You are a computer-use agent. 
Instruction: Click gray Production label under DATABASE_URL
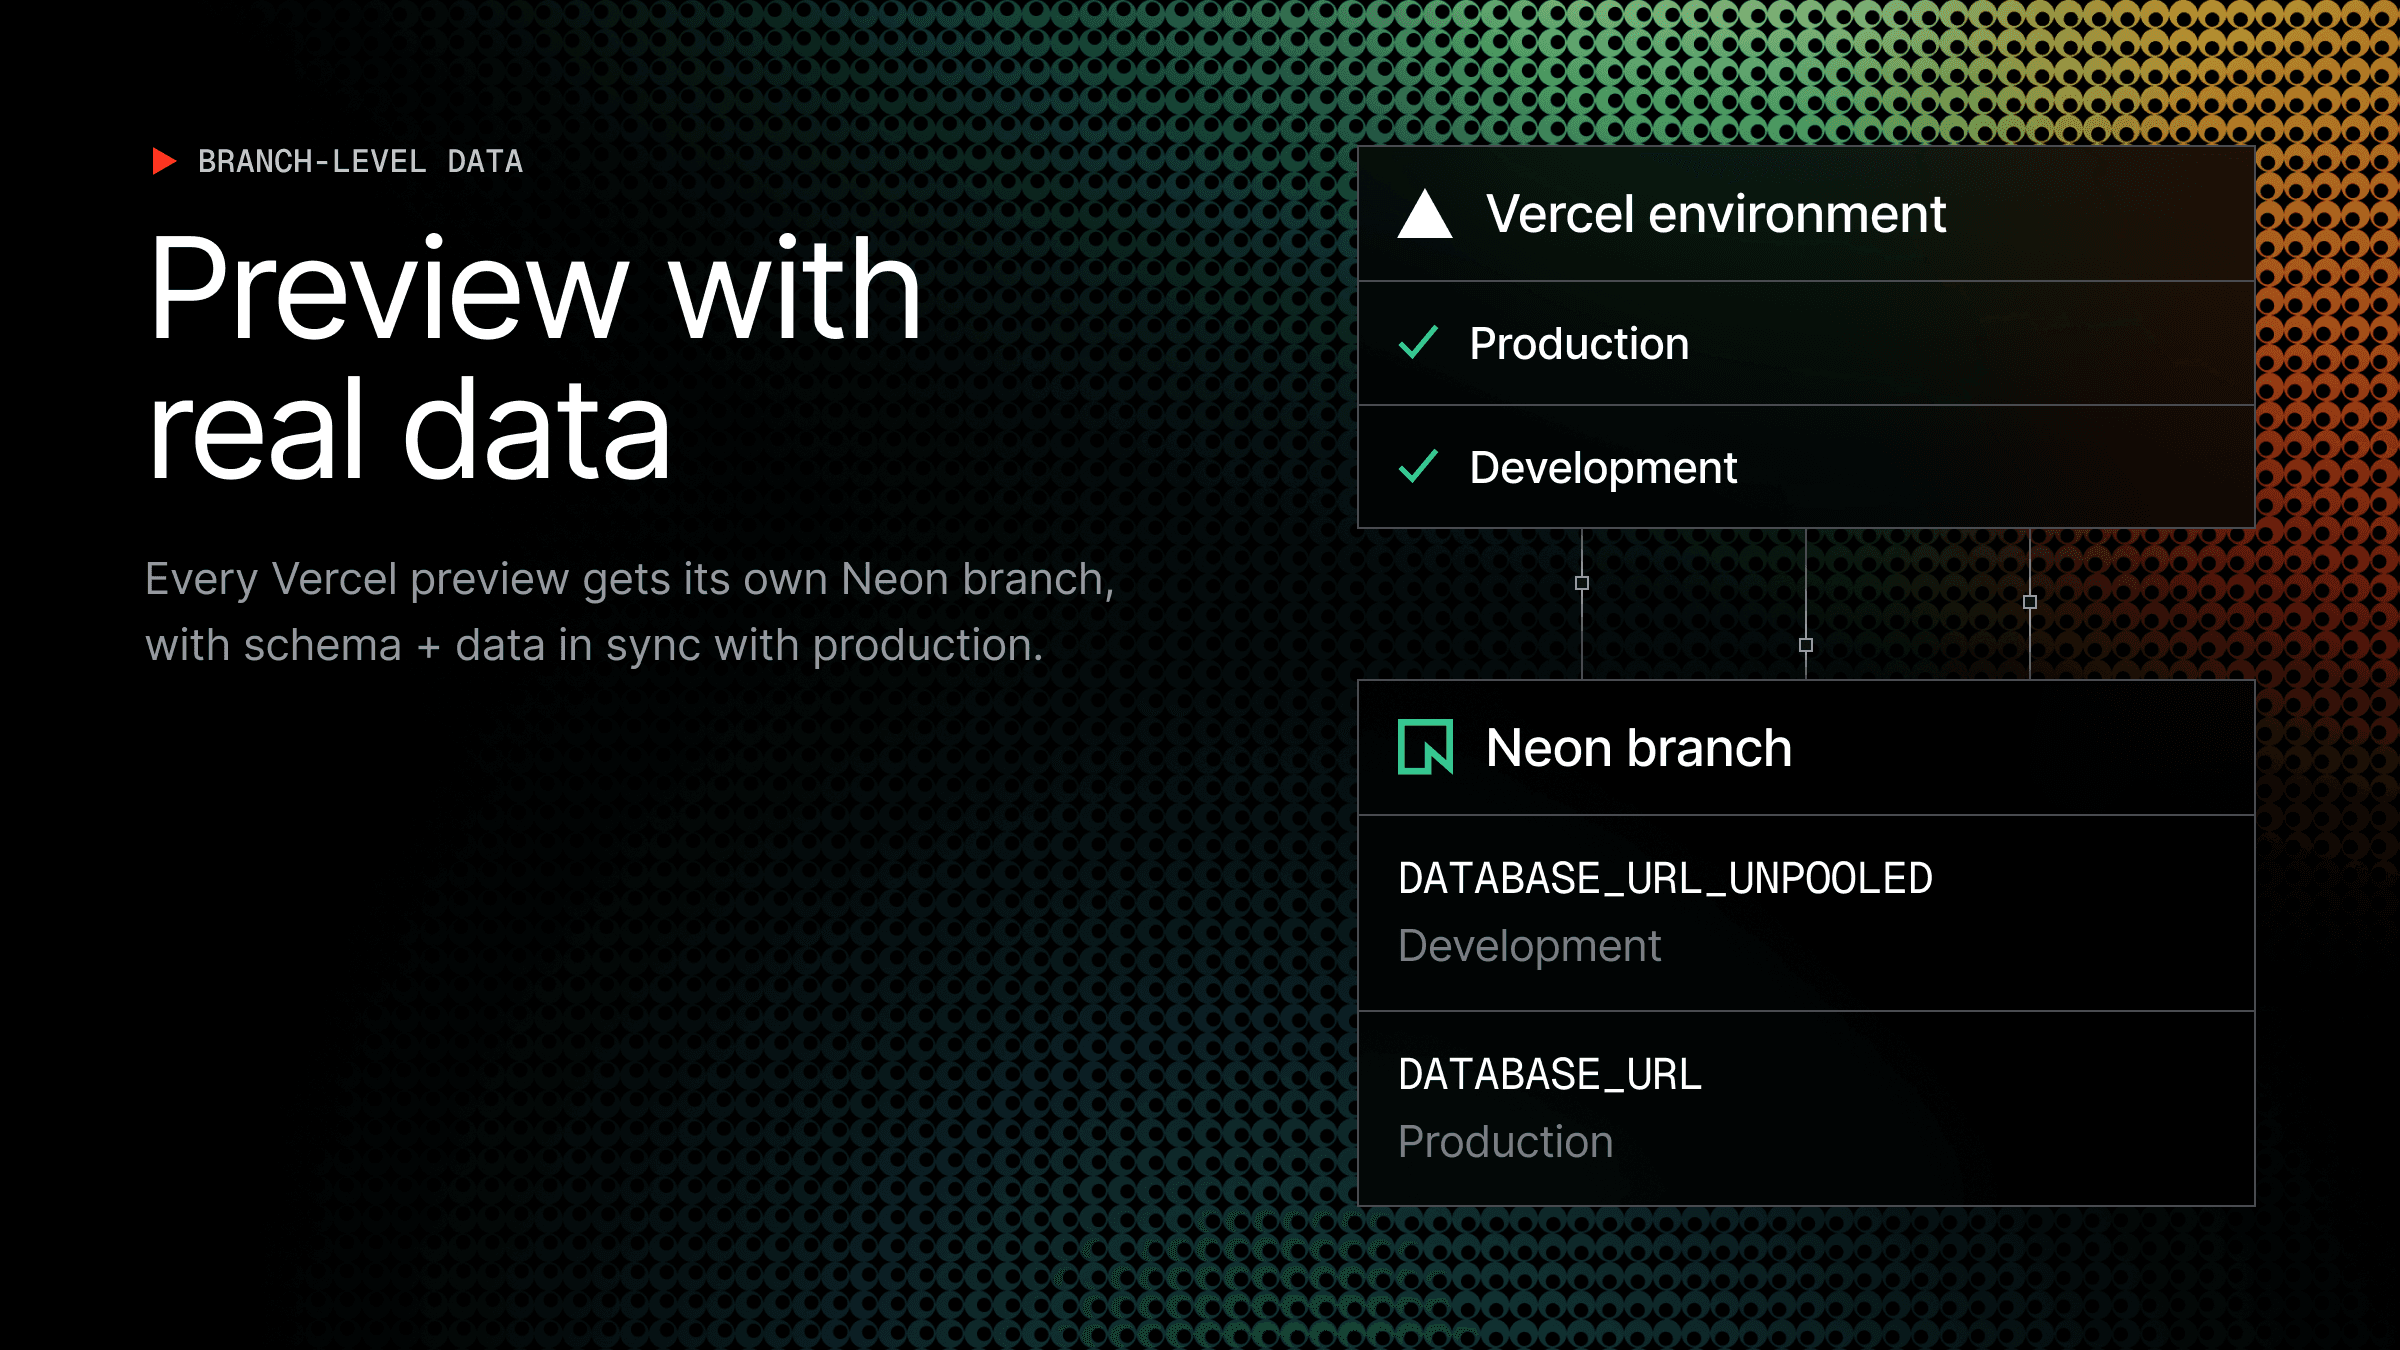[1505, 1142]
